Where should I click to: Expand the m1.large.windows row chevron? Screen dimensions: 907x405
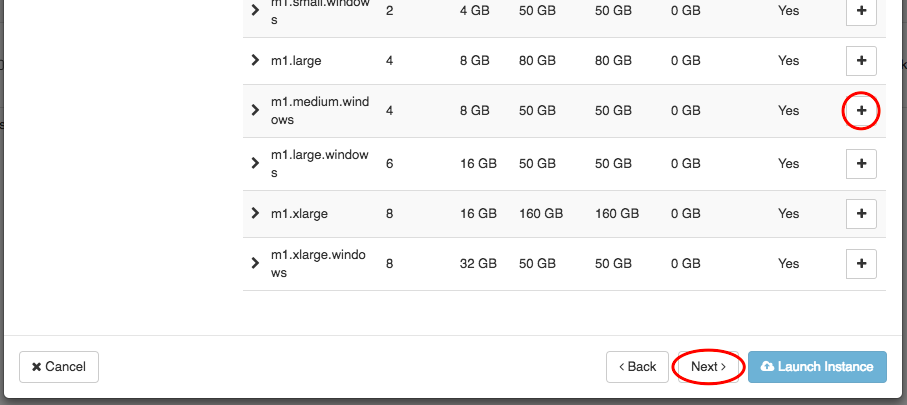pos(255,163)
